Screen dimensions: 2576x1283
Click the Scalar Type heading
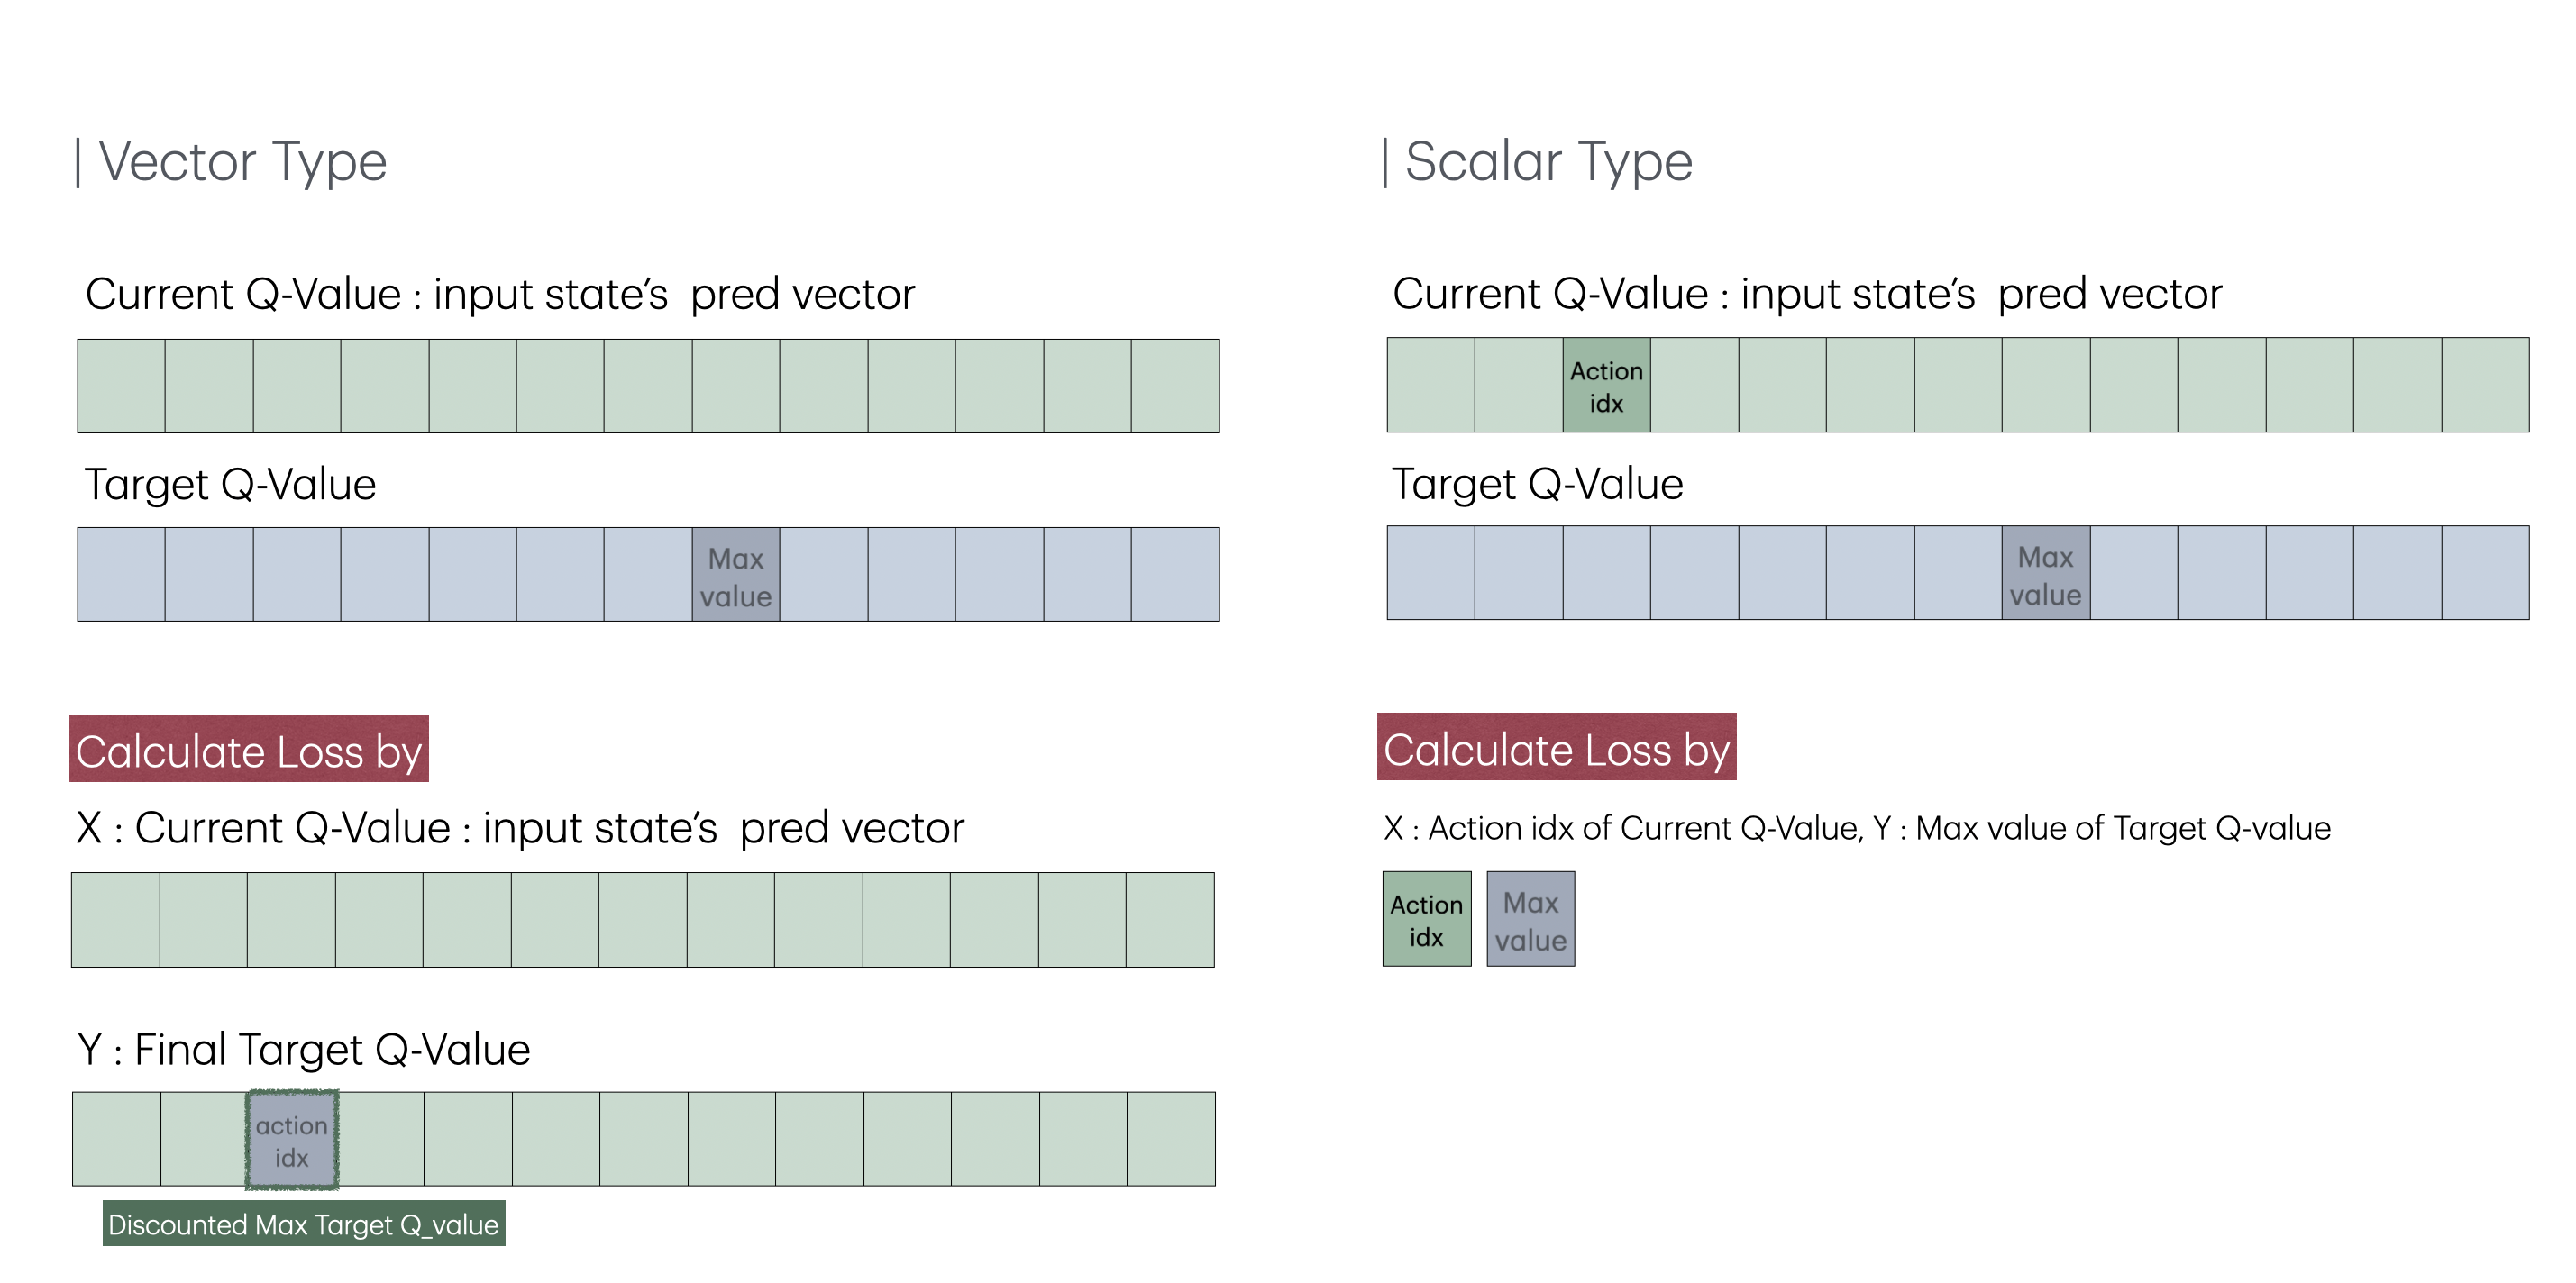pyautogui.click(x=1538, y=162)
